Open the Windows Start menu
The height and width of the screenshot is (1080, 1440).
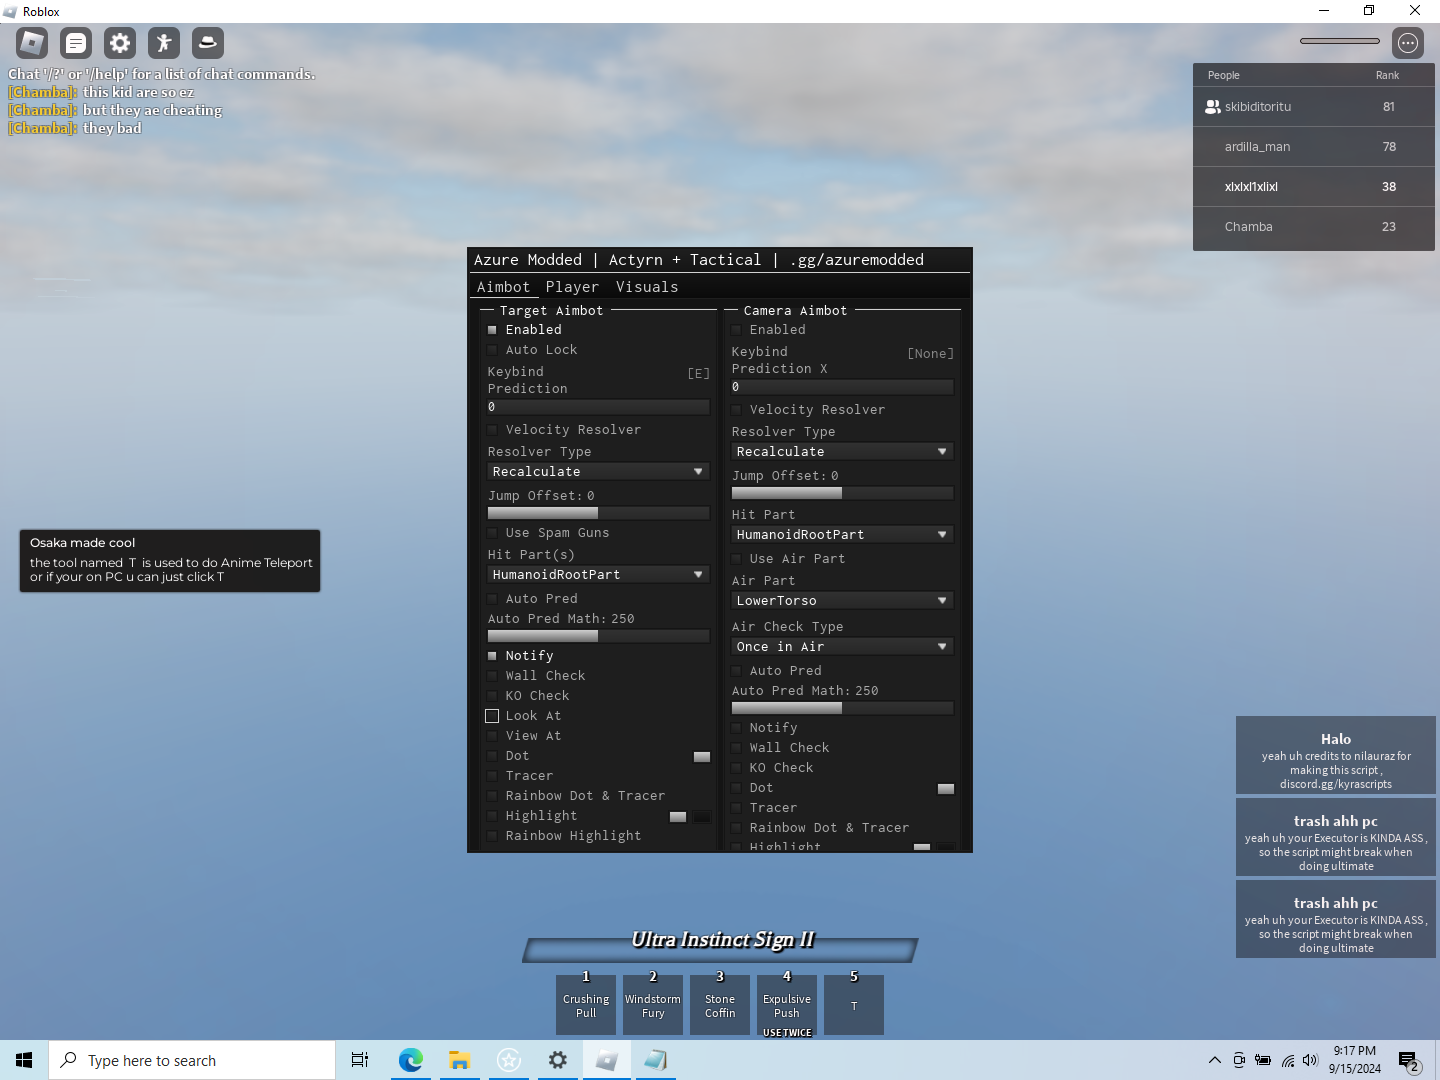[24, 1060]
